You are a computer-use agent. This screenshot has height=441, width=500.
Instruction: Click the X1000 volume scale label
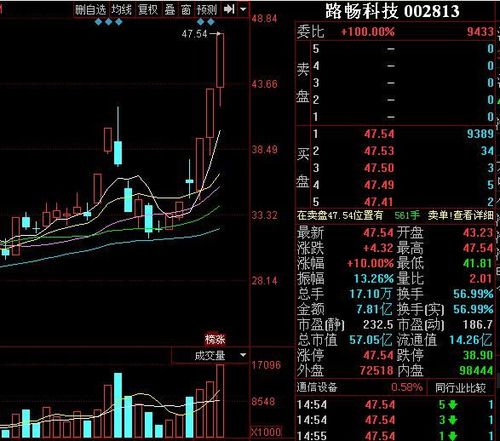pyautogui.click(x=266, y=432)
